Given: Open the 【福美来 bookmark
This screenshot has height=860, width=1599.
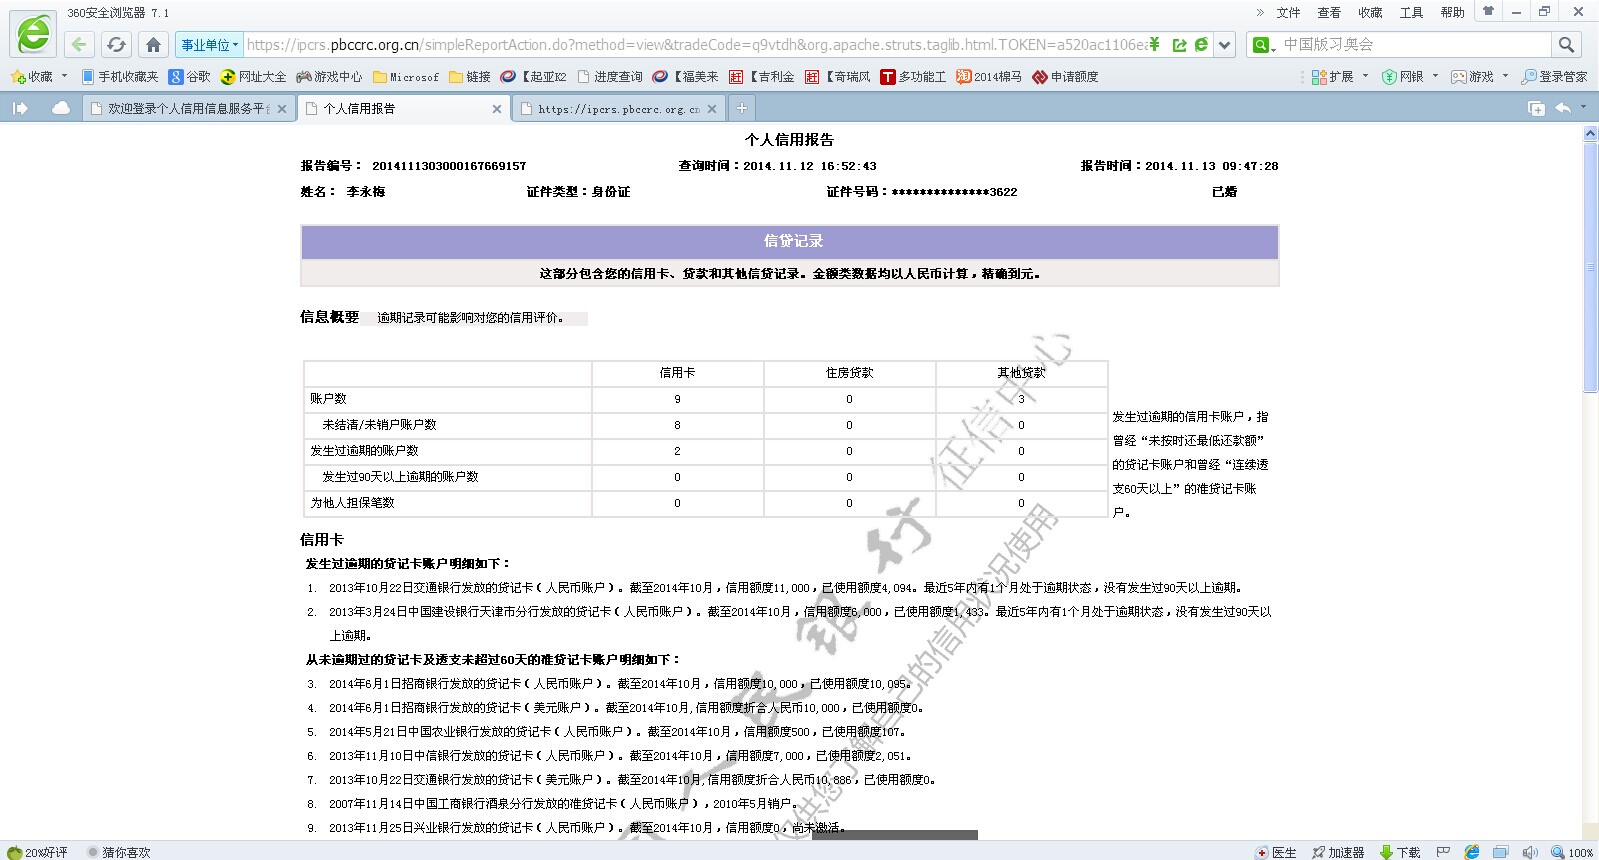Looking at the screenshot, I should coord(686,77).
